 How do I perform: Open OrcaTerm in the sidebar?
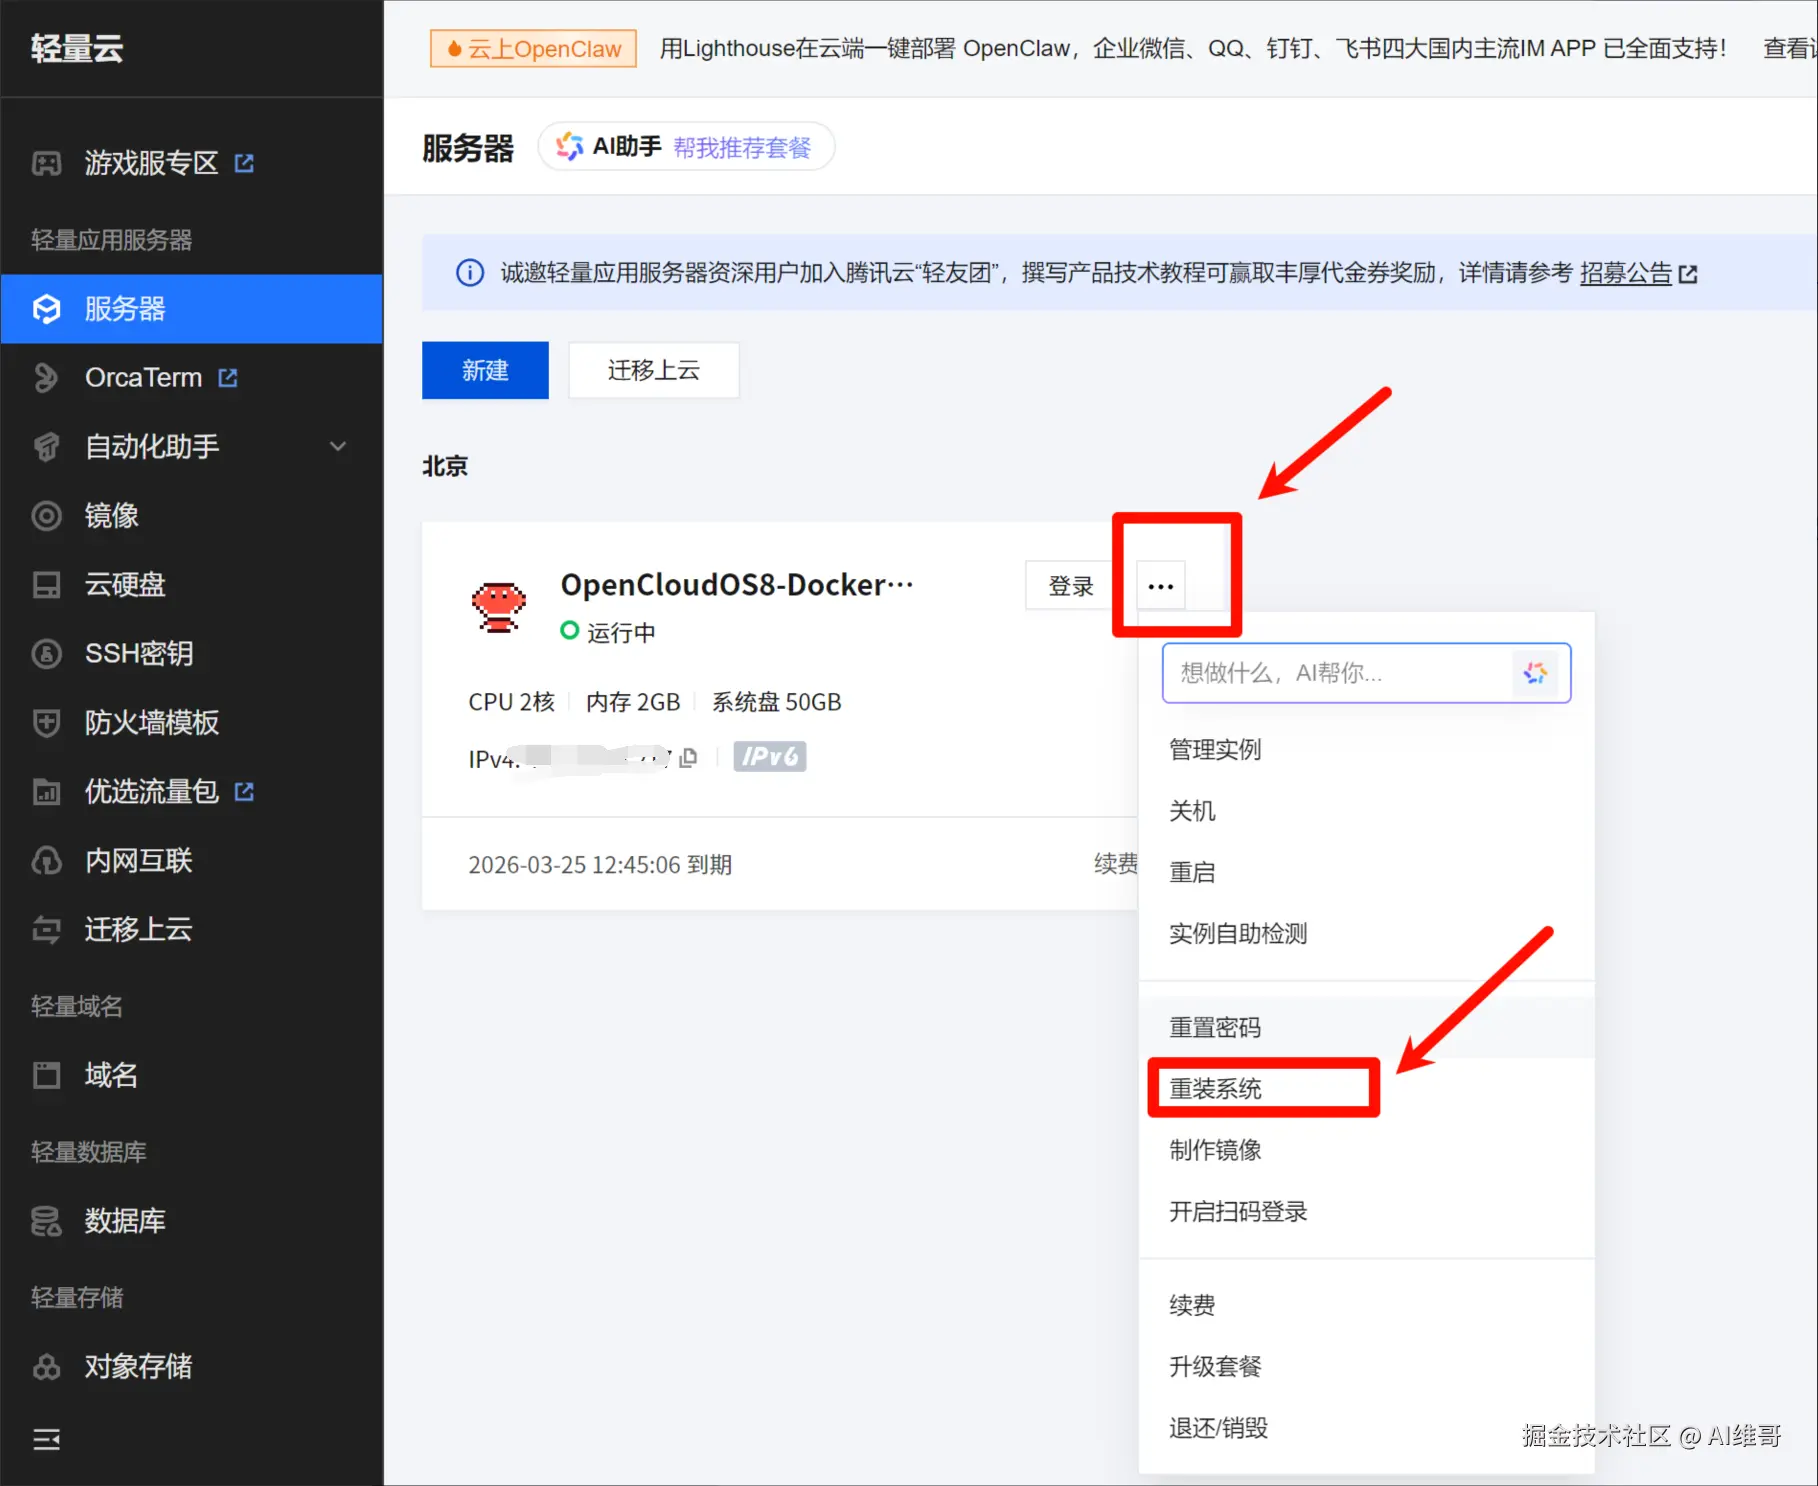coord(192,378)
